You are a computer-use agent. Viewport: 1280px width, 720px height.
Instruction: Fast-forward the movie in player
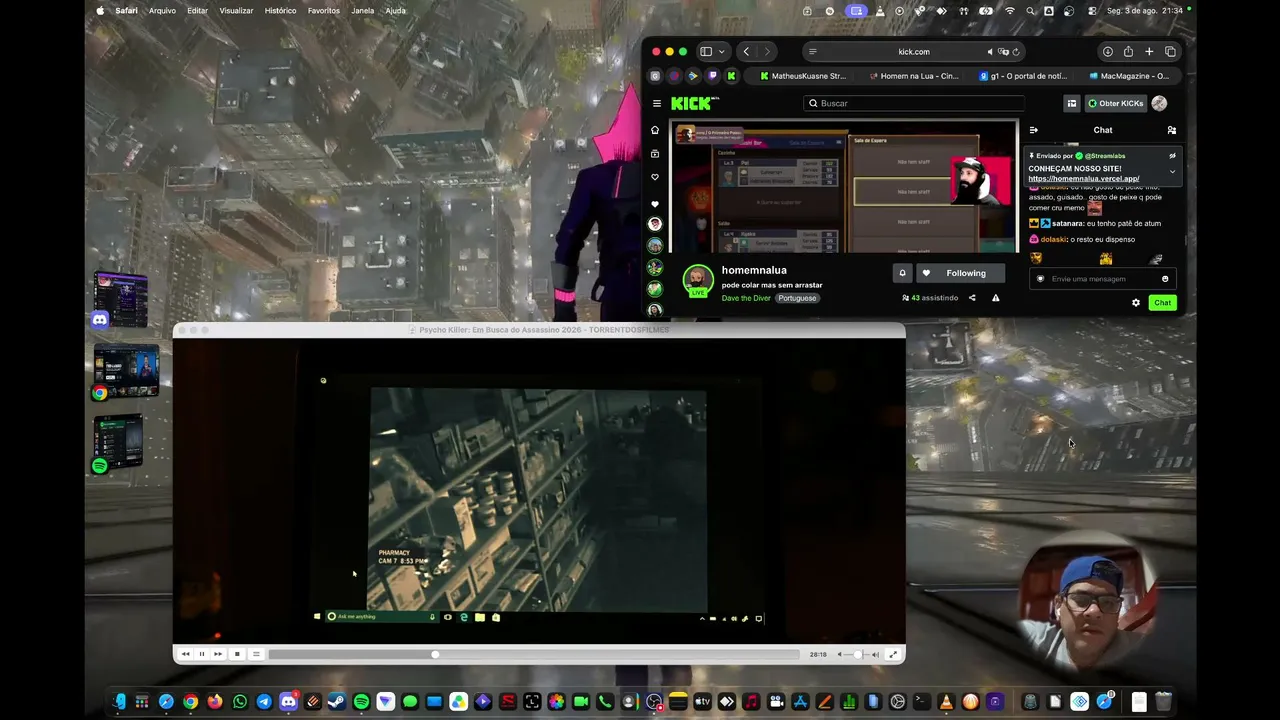click(x=218, y=654)
